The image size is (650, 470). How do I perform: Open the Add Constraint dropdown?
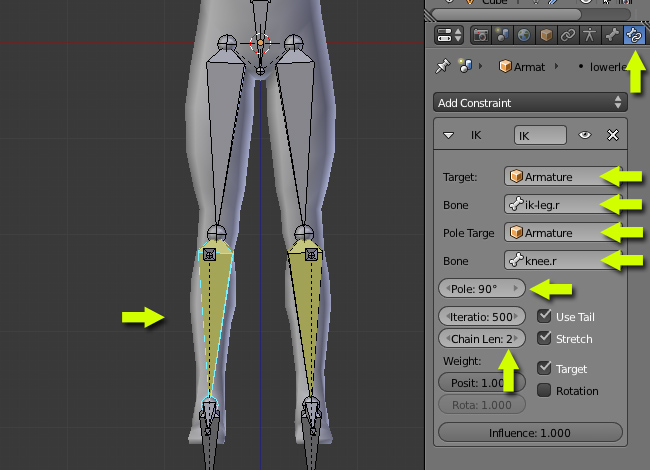pos(530,103)
